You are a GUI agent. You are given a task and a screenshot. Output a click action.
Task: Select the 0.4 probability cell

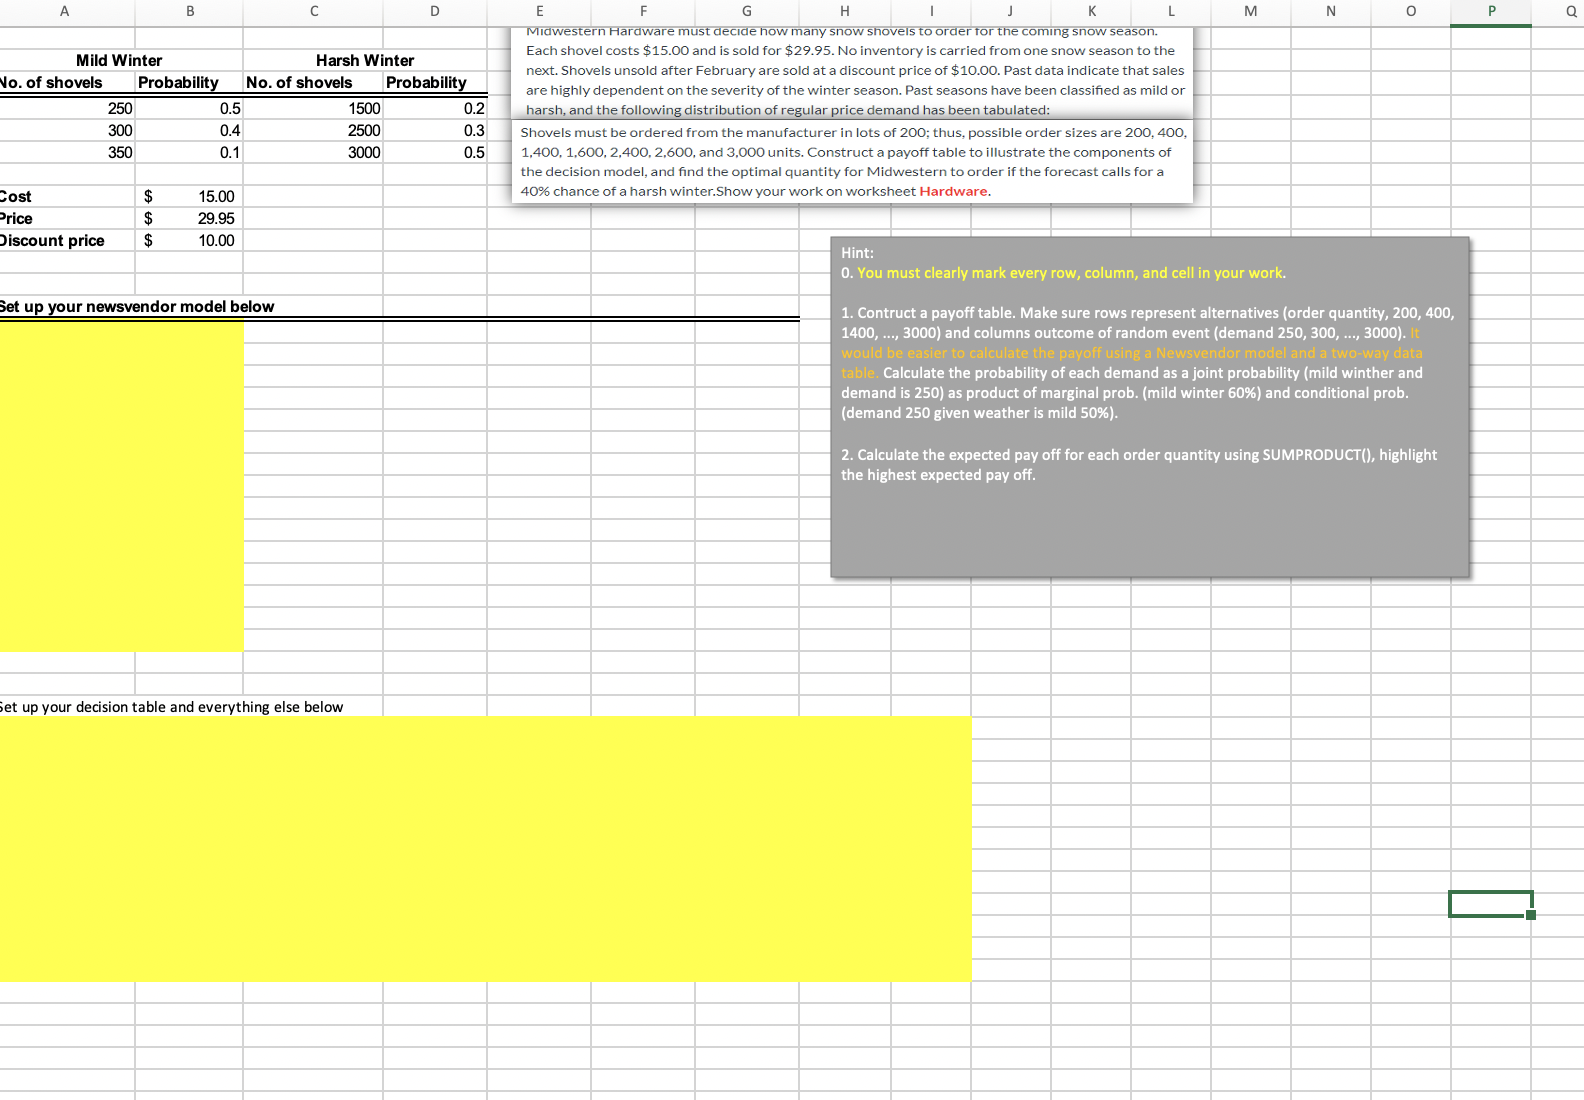(189, 130)
